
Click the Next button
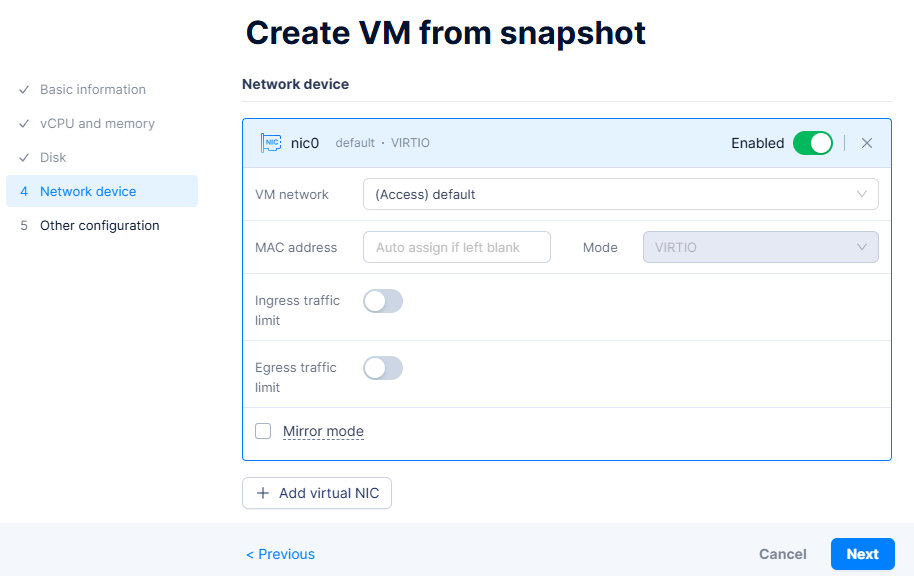(x=862, y=554)
